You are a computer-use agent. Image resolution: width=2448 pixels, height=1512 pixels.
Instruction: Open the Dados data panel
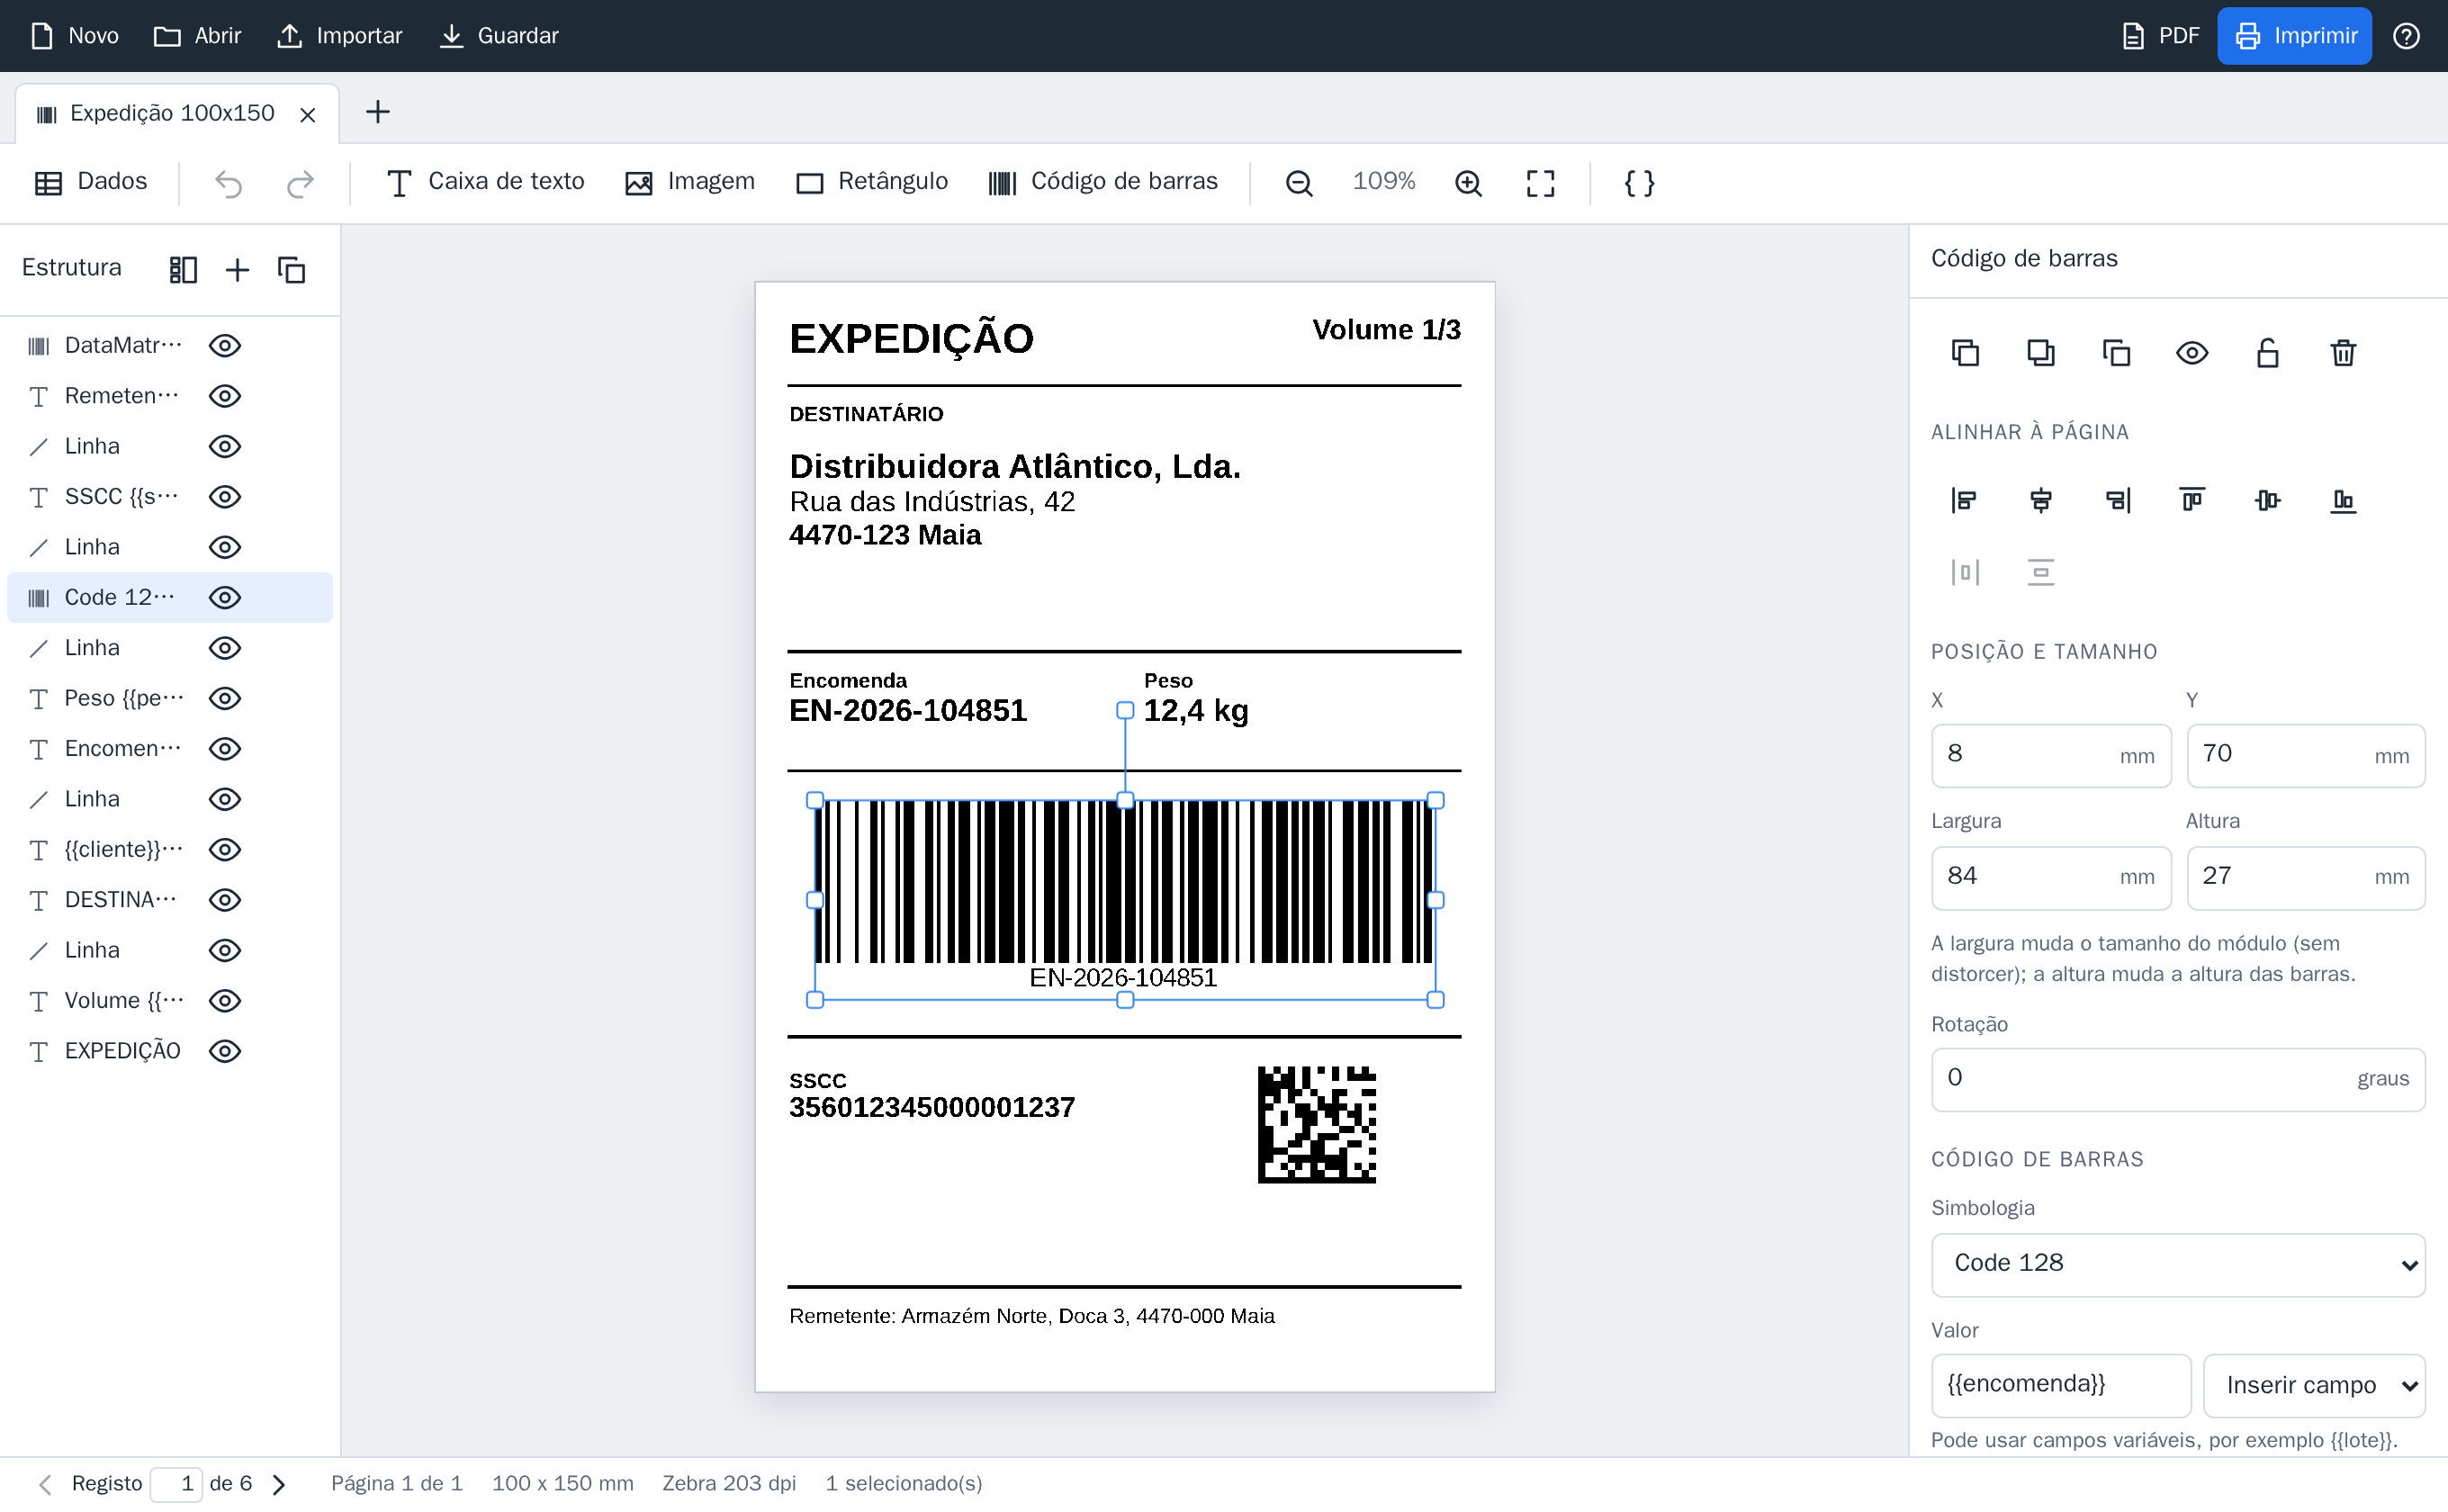[91, 182]
